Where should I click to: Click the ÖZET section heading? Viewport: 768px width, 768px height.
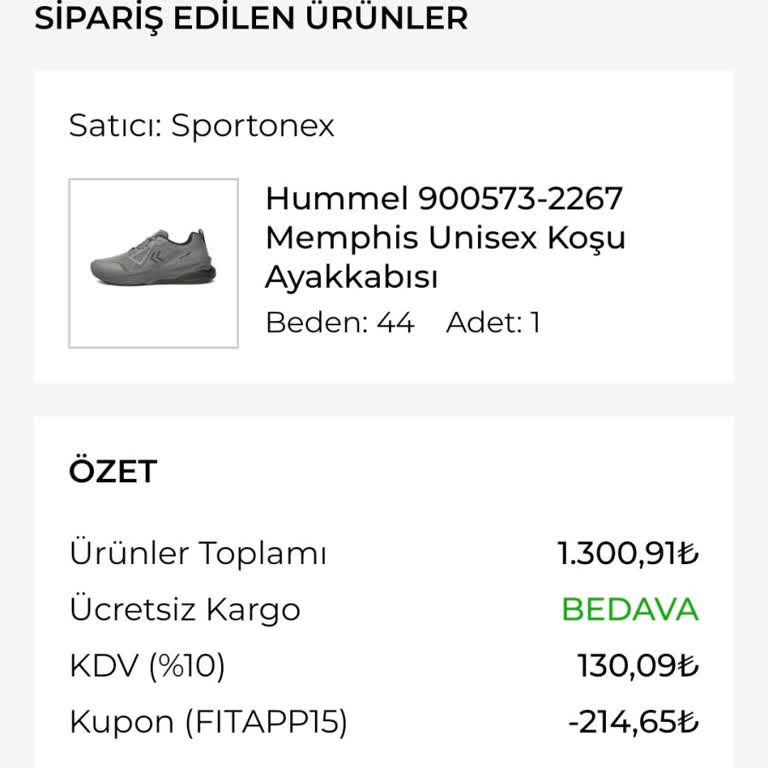[112, 471]
